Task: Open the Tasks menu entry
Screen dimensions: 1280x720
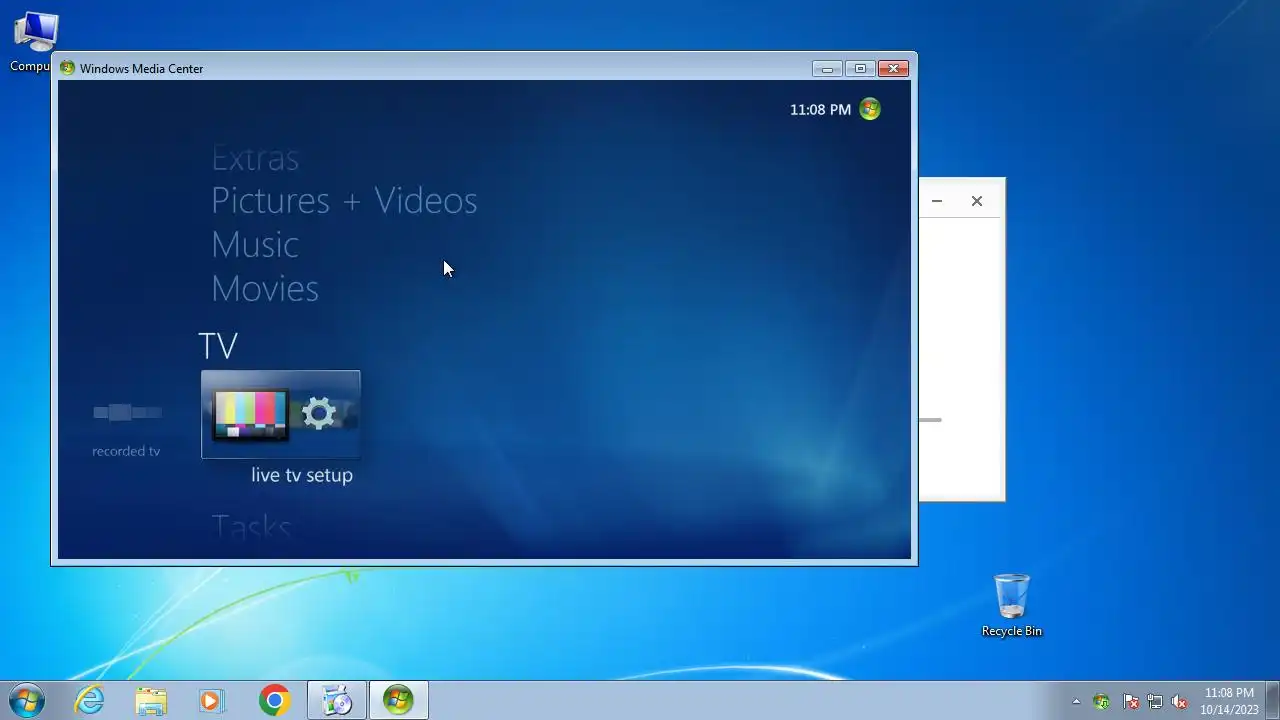Action: click(x=251, y=527)
